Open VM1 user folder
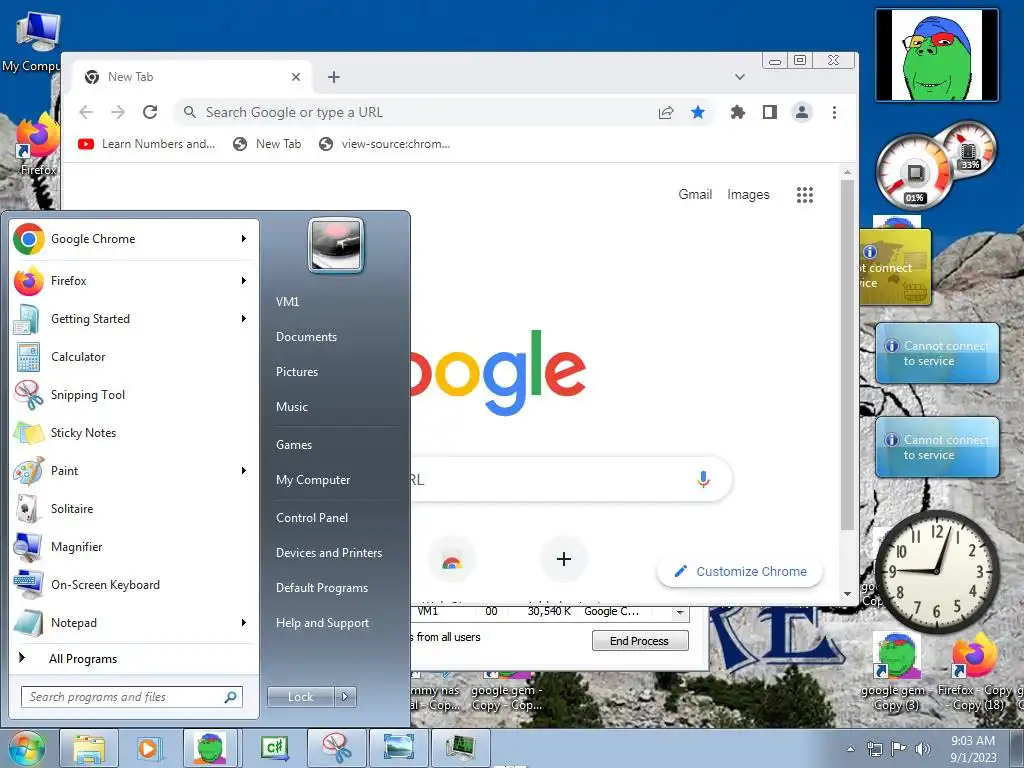 pyautogui.click(x=287, y=302)
